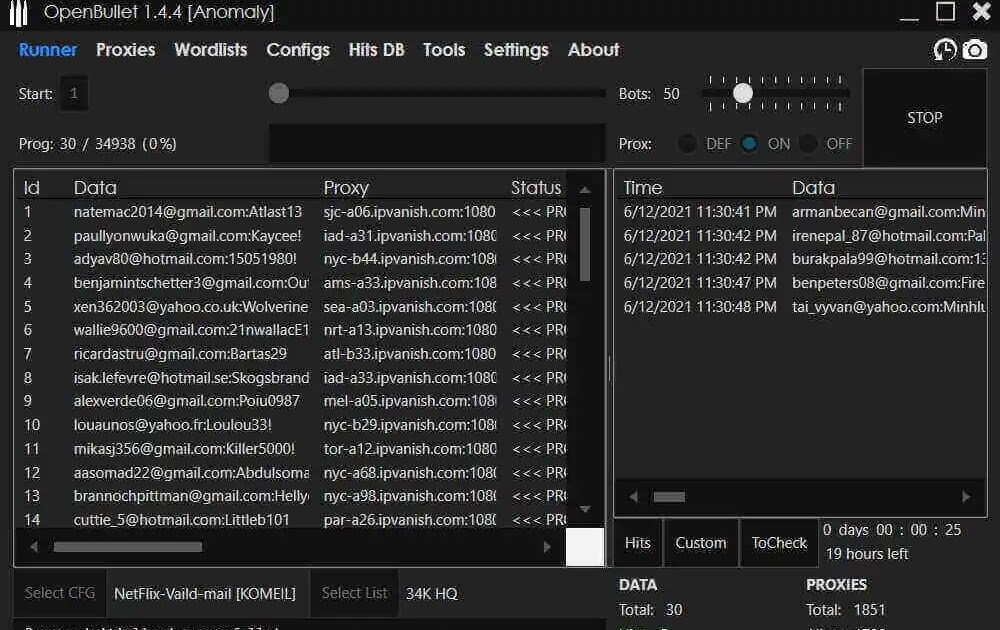The height and width of the screenshot is (630, 1000).
Task: Click the Start number input field
Action: pyautogui.click(x=74, y=94)
